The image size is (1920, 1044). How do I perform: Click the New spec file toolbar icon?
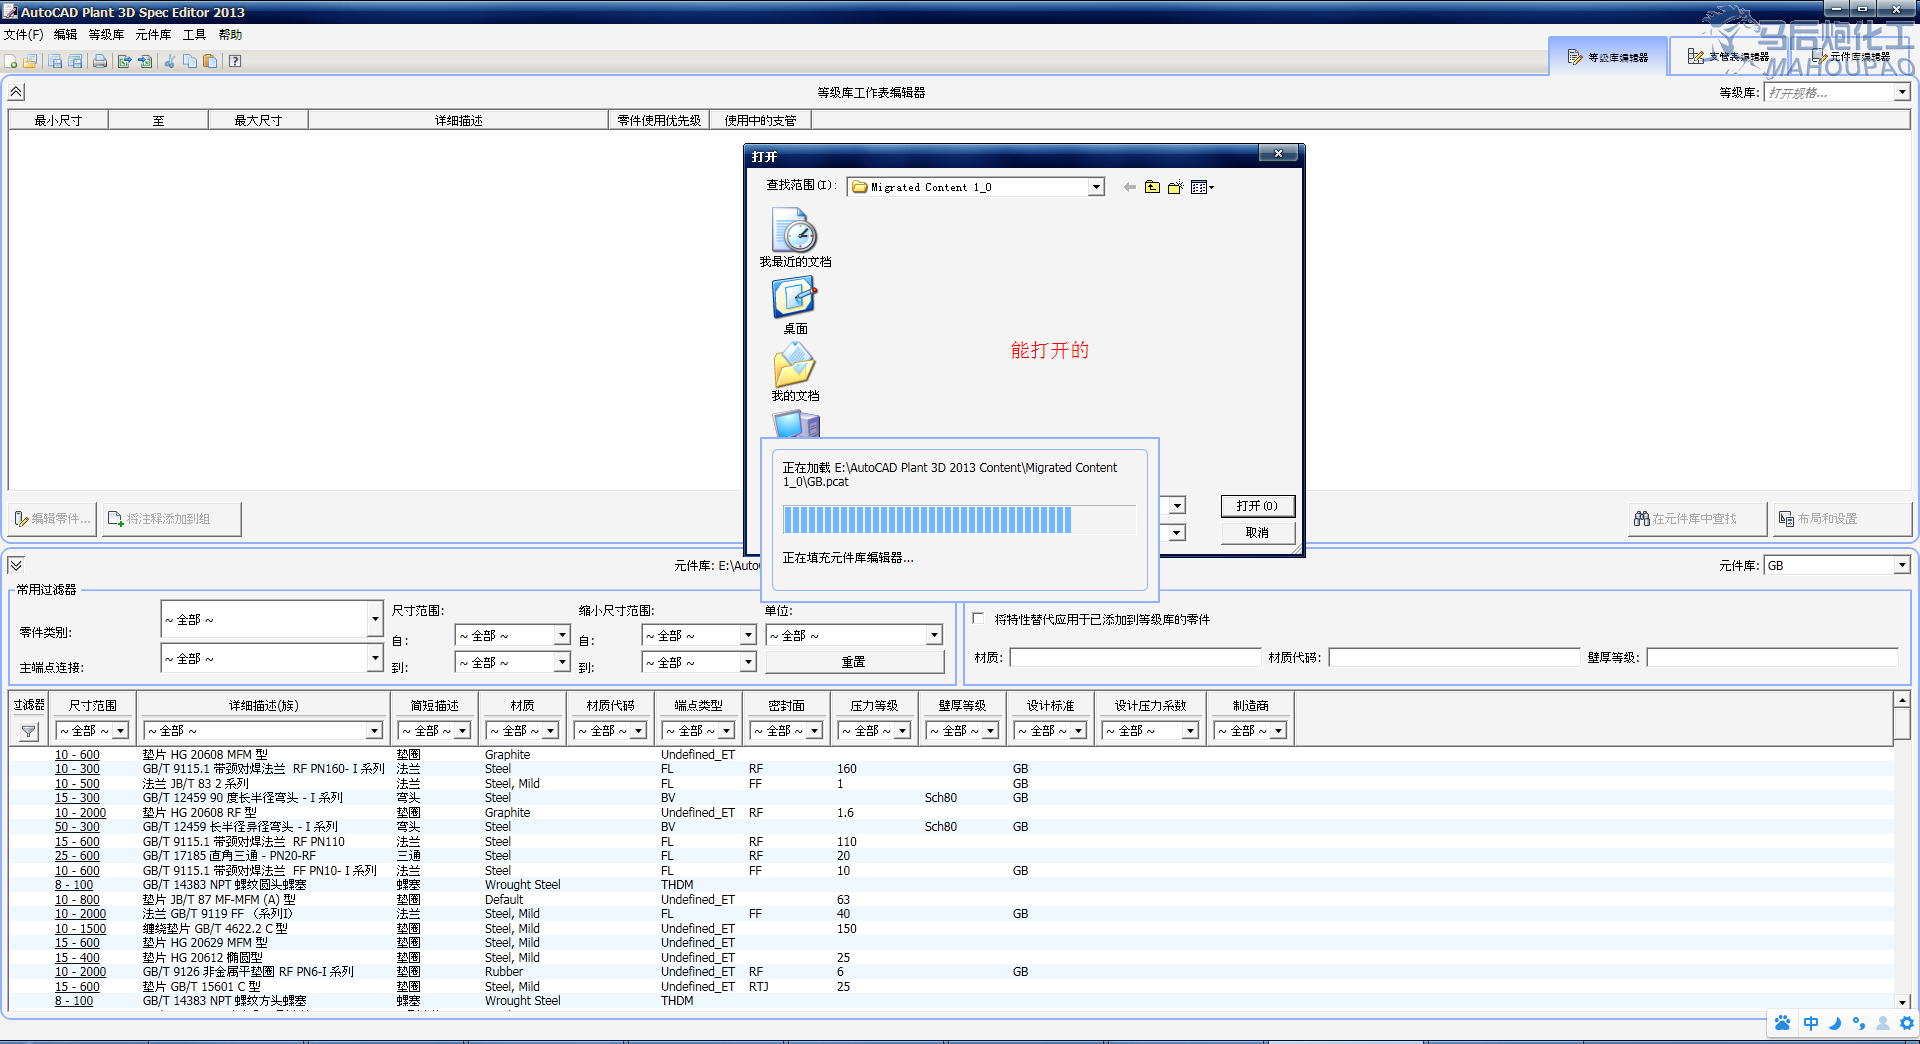tap(11, 61)
